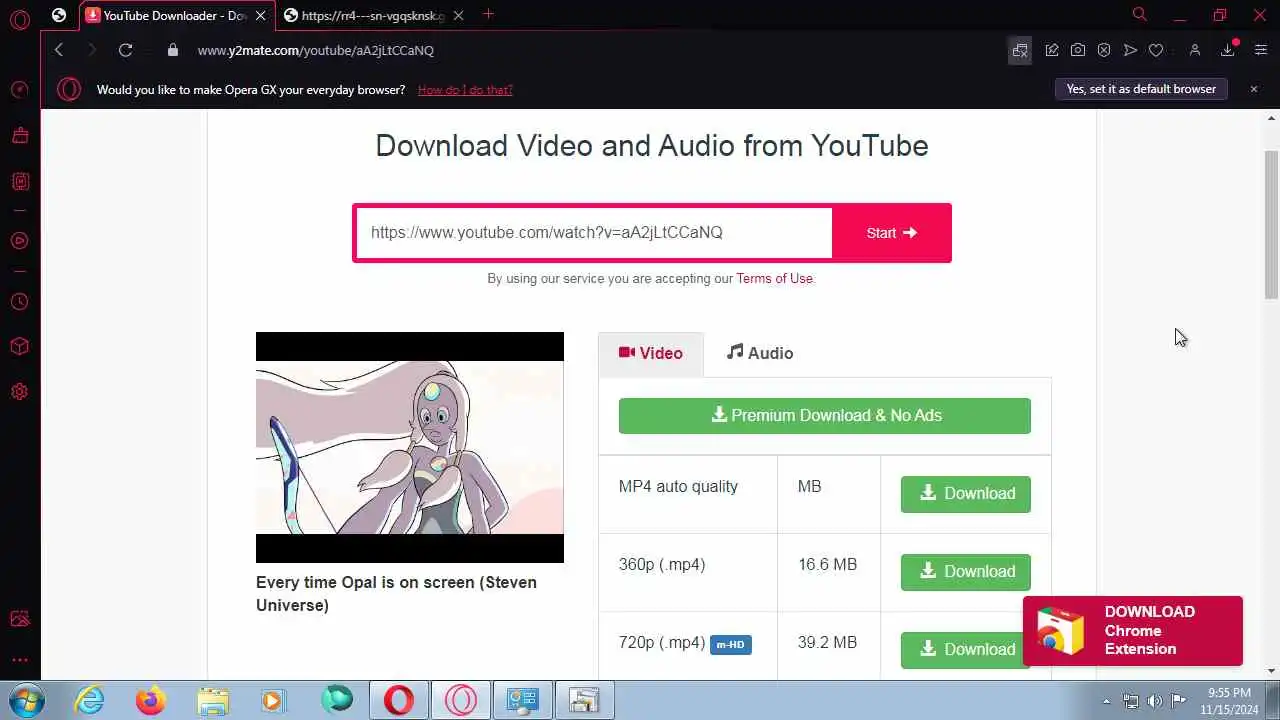1280x720 pixels.
Task: Download the MP4 auto quality video
Action: coord(966,494)
